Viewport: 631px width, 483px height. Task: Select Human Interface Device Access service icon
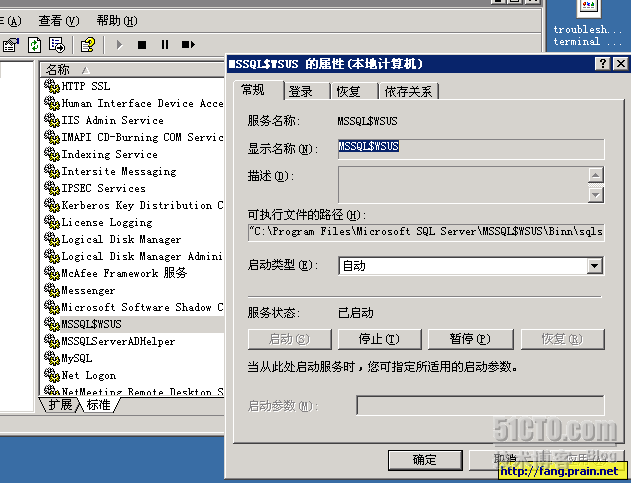point(52,103)
